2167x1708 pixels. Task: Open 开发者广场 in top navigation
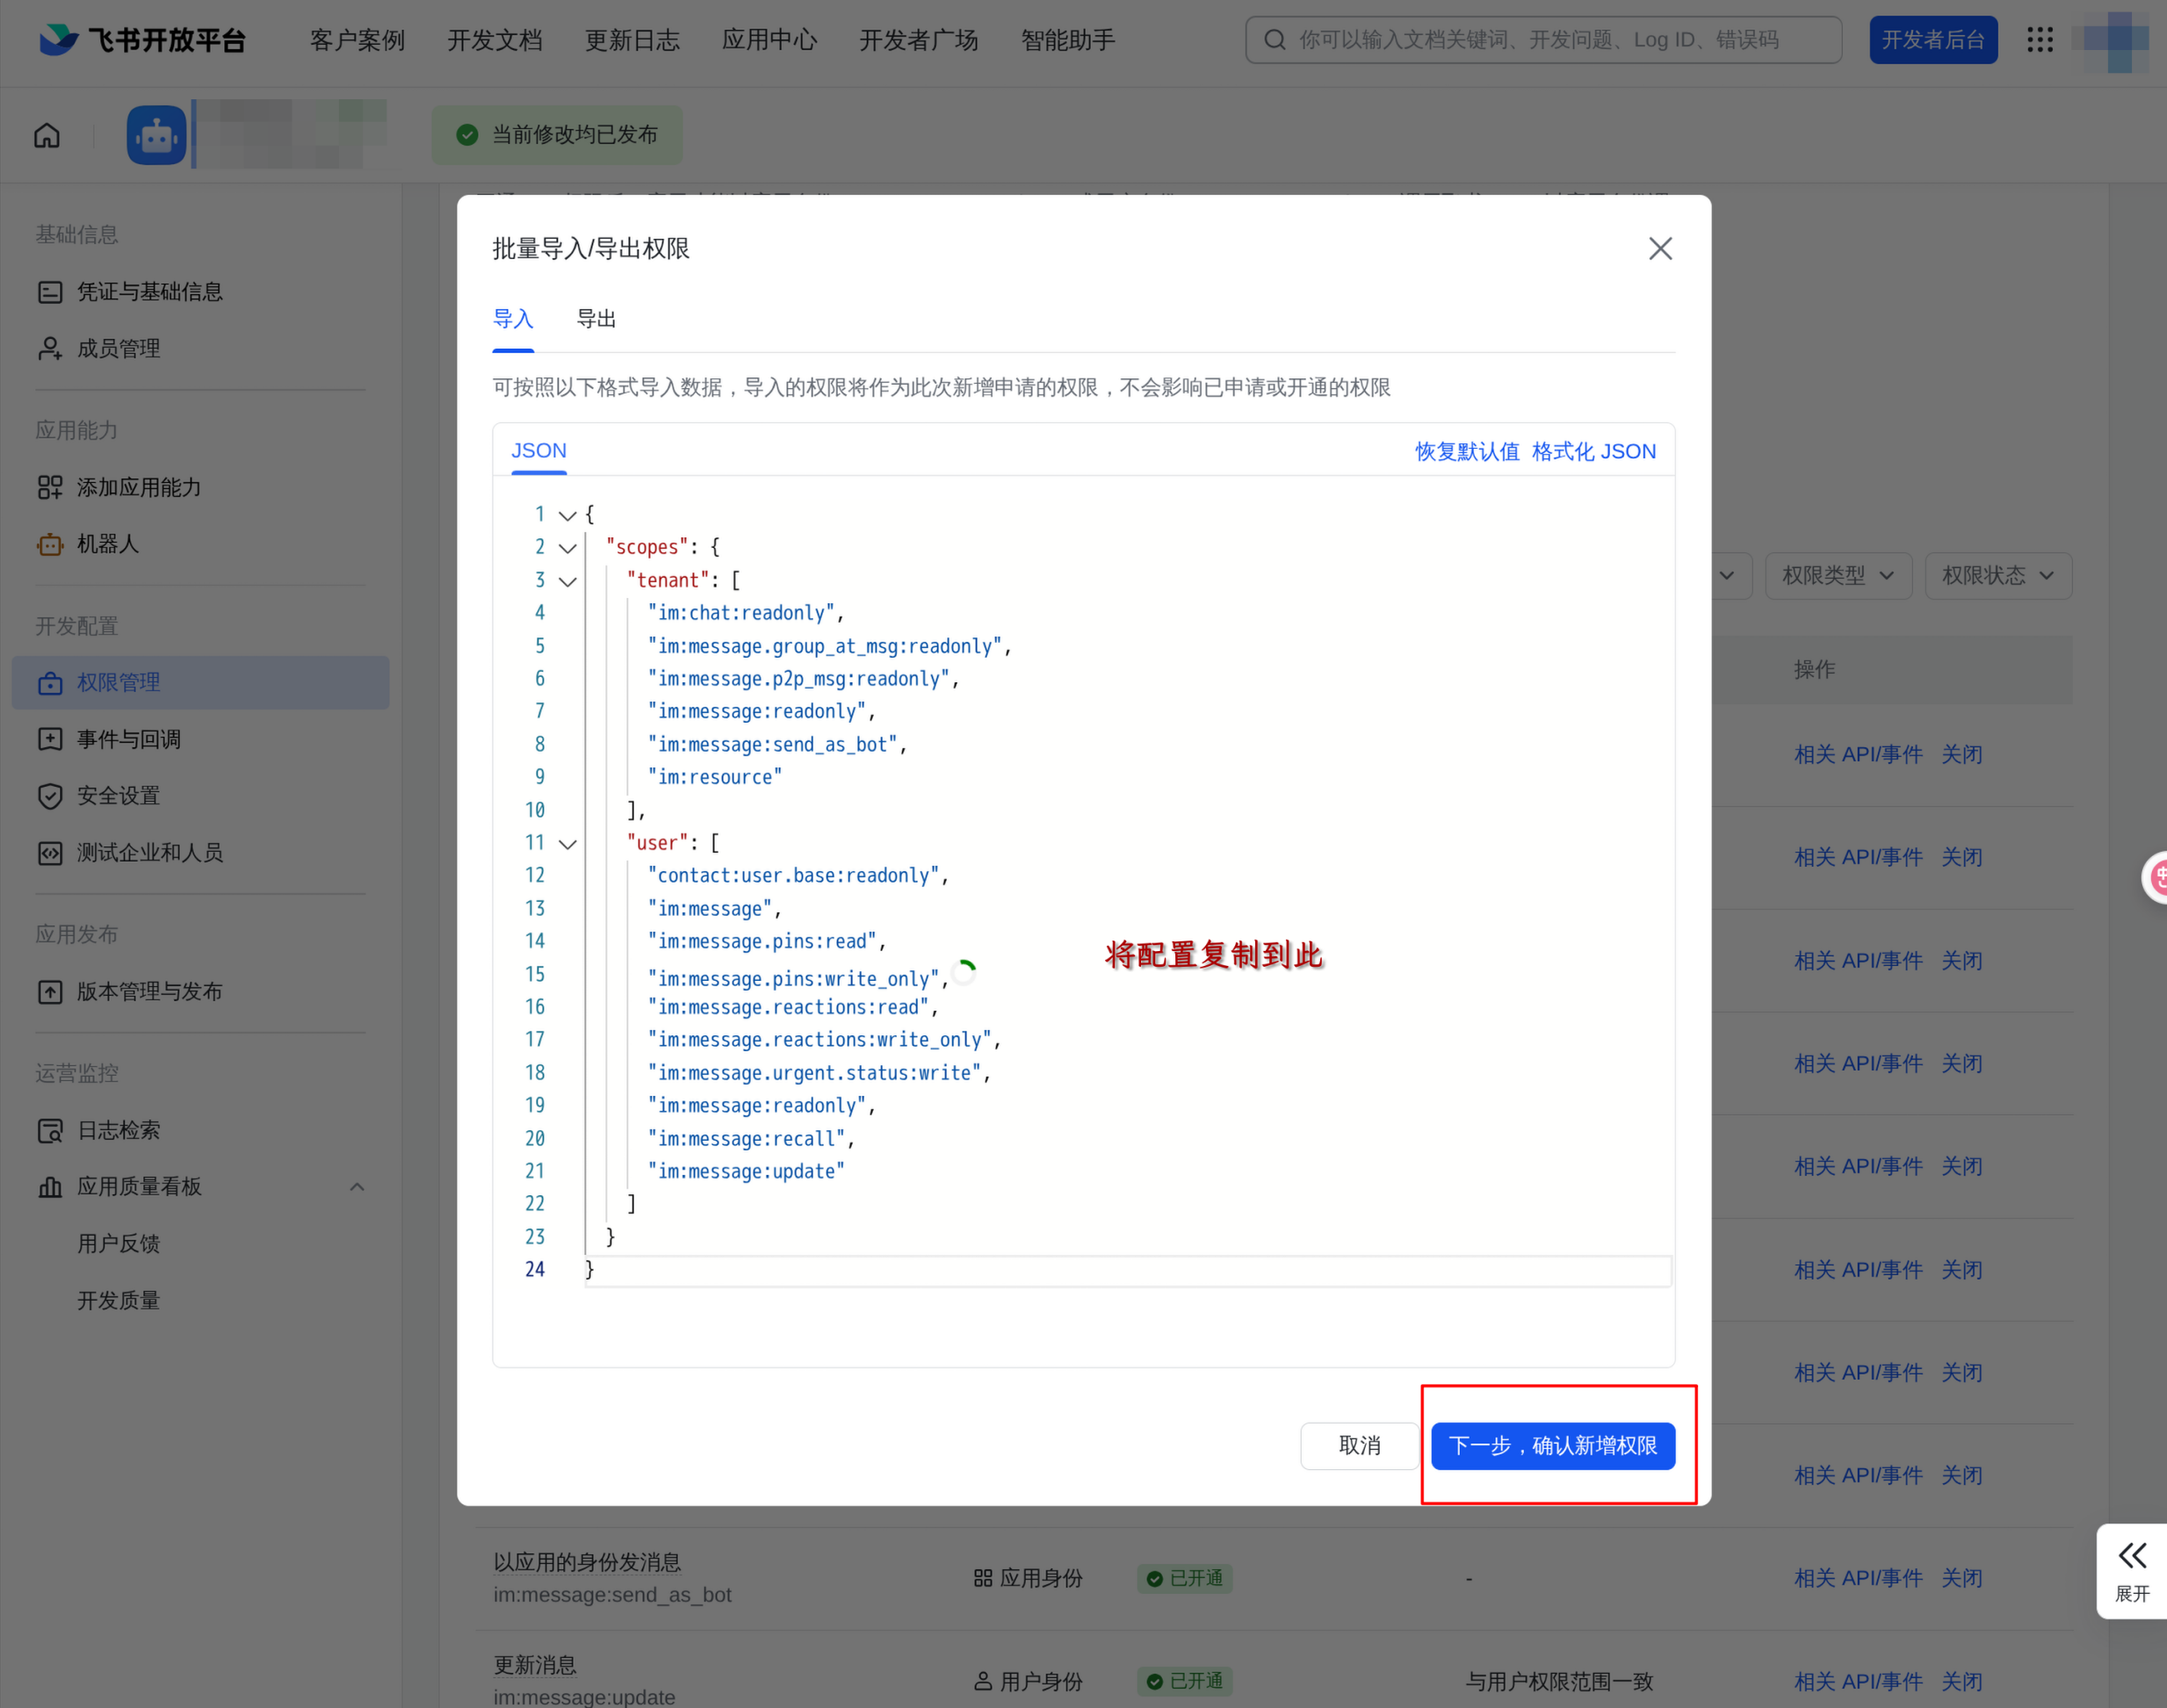(919, 40)
